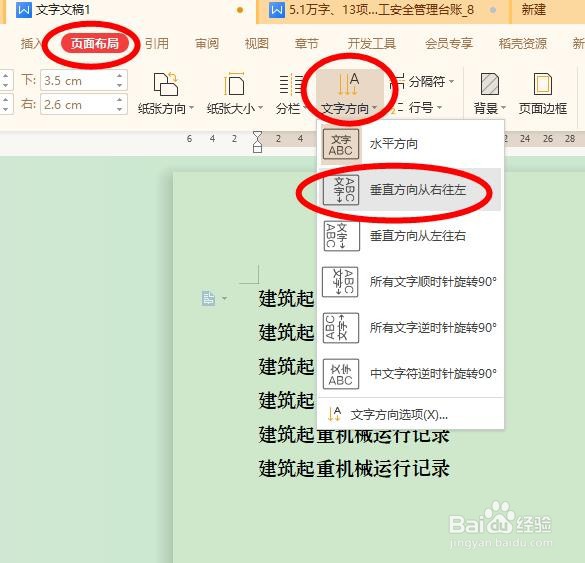Screen dimensions: 585x563
Task: Select the 垂直方向从右往左 icon
Action: pyautogui.click(x=341, y=190)
